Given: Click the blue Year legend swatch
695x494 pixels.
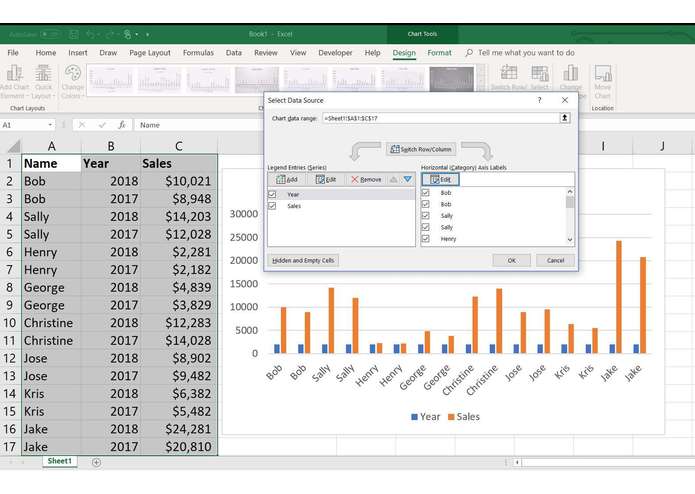Looking at the screenshot, I should [x=414, y=417].
